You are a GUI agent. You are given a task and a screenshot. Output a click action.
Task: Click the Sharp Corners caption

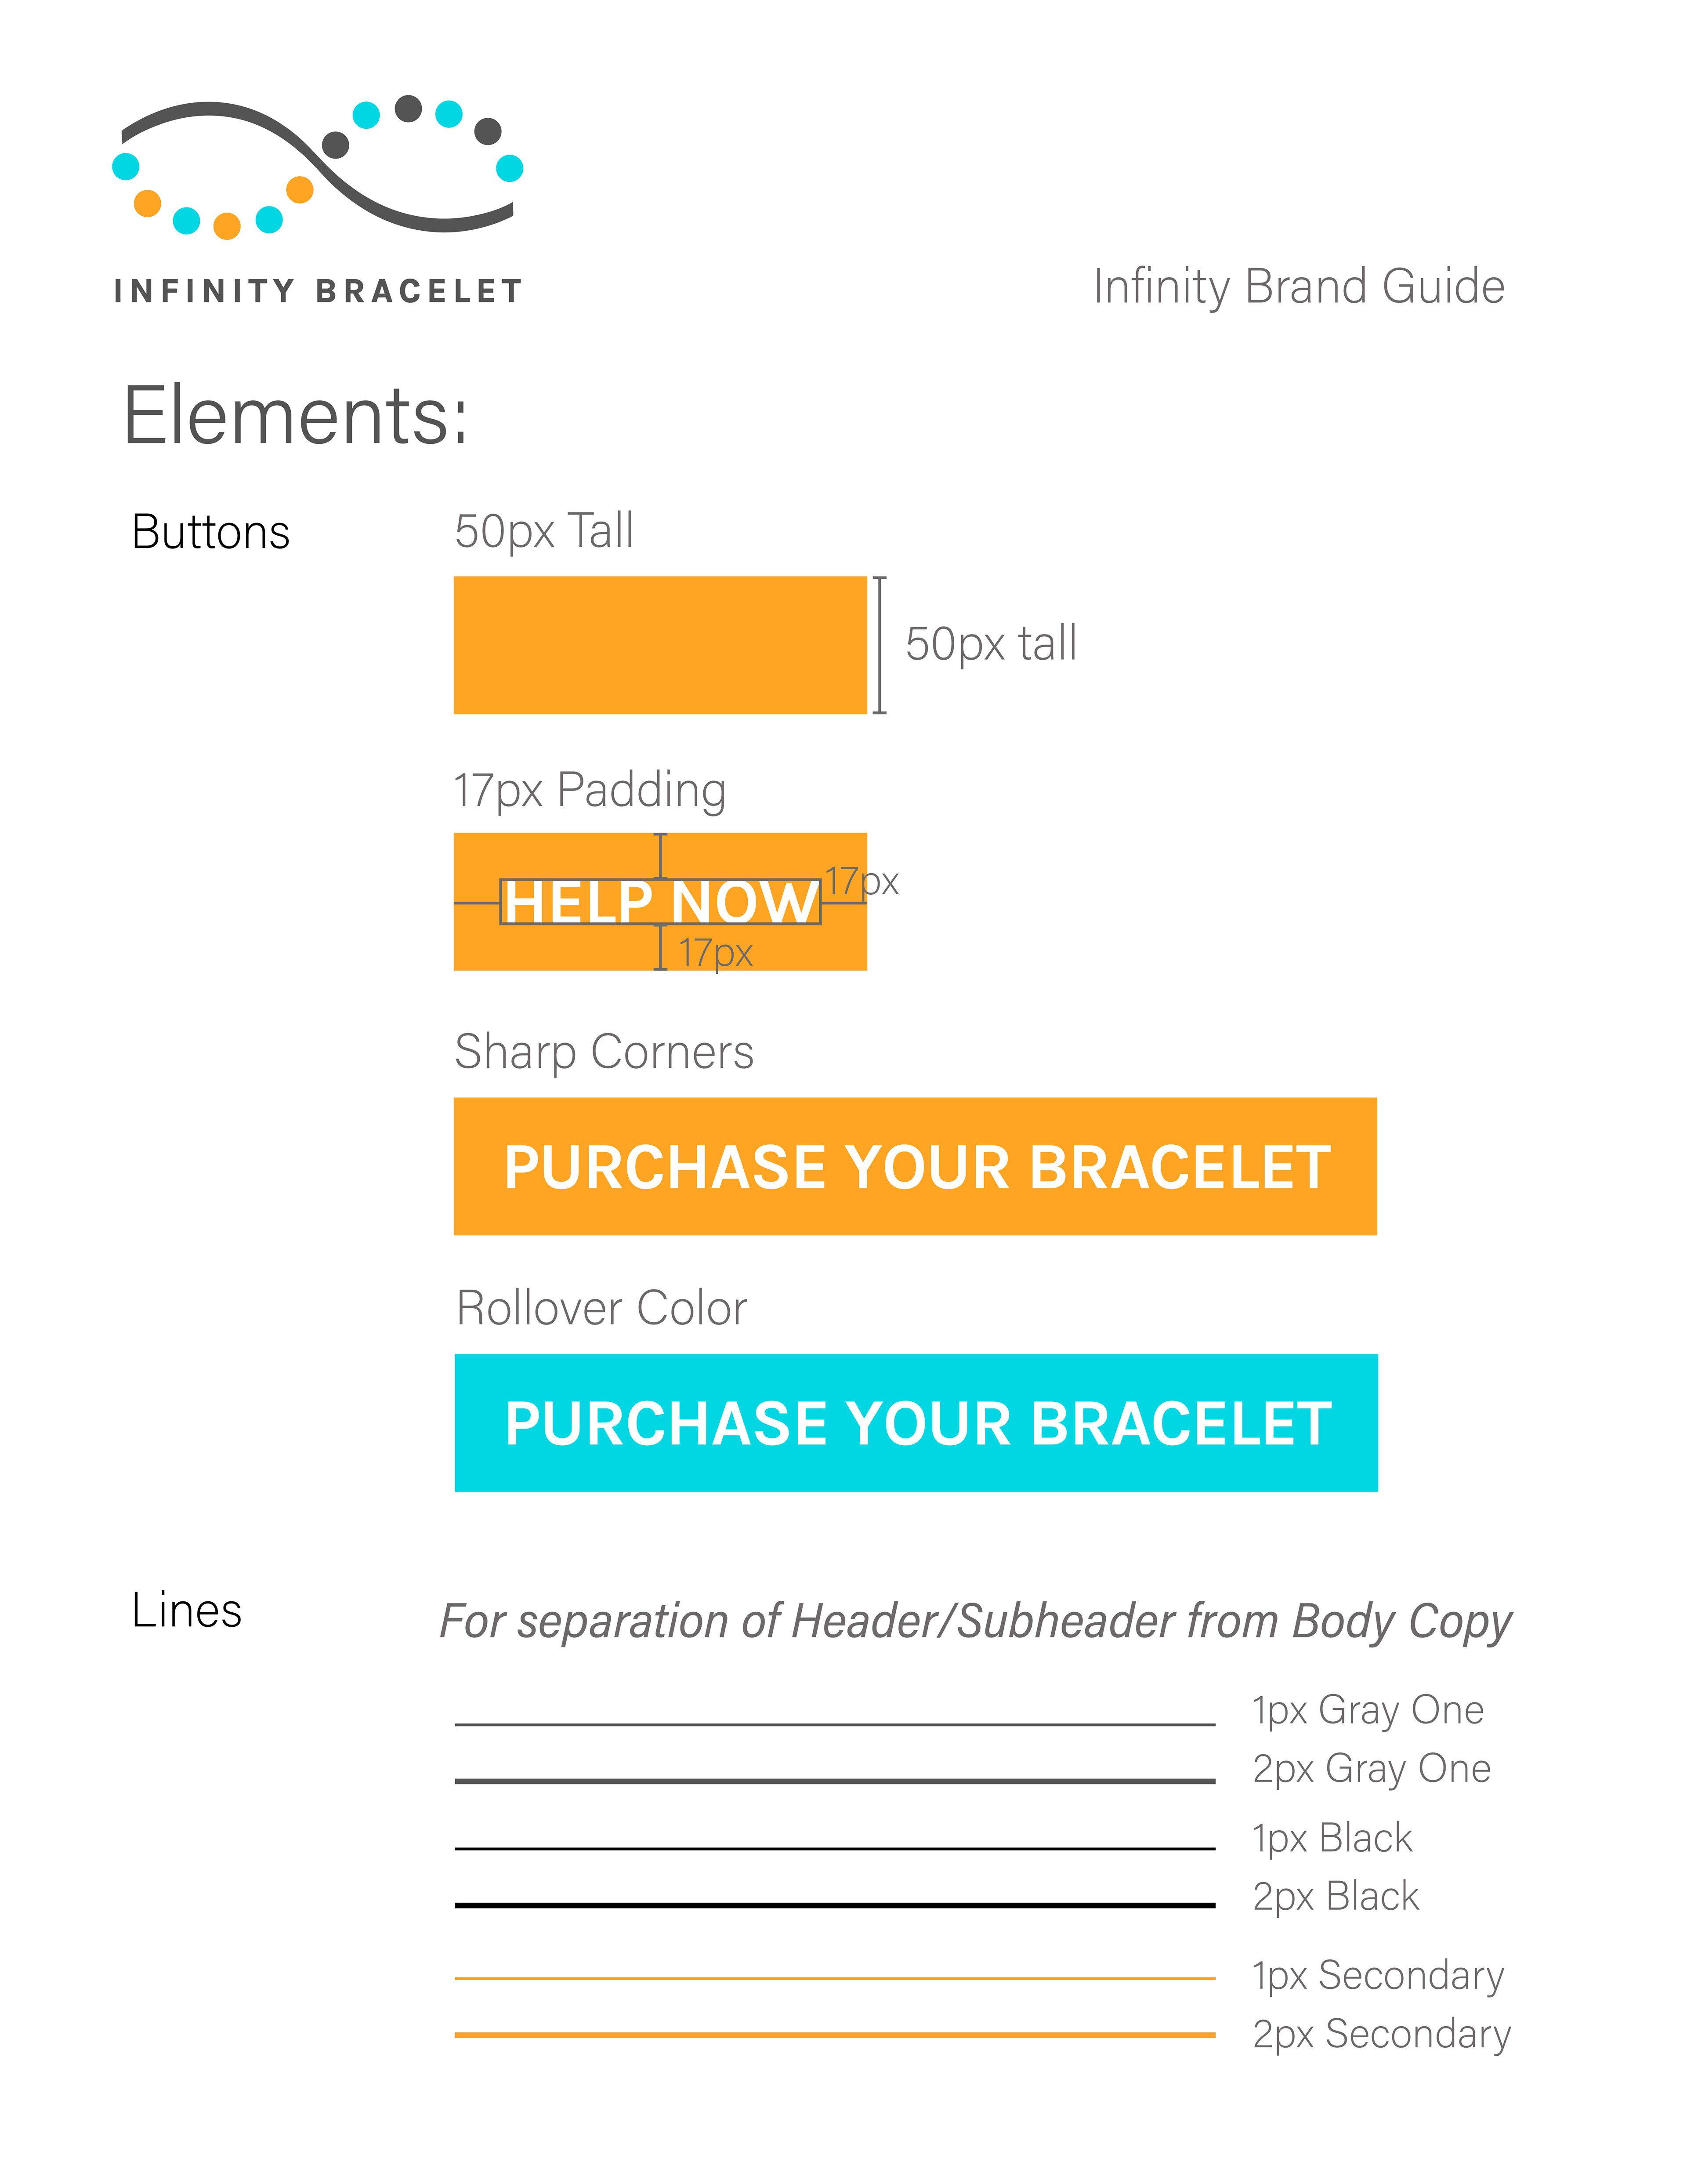(604, 1052)
